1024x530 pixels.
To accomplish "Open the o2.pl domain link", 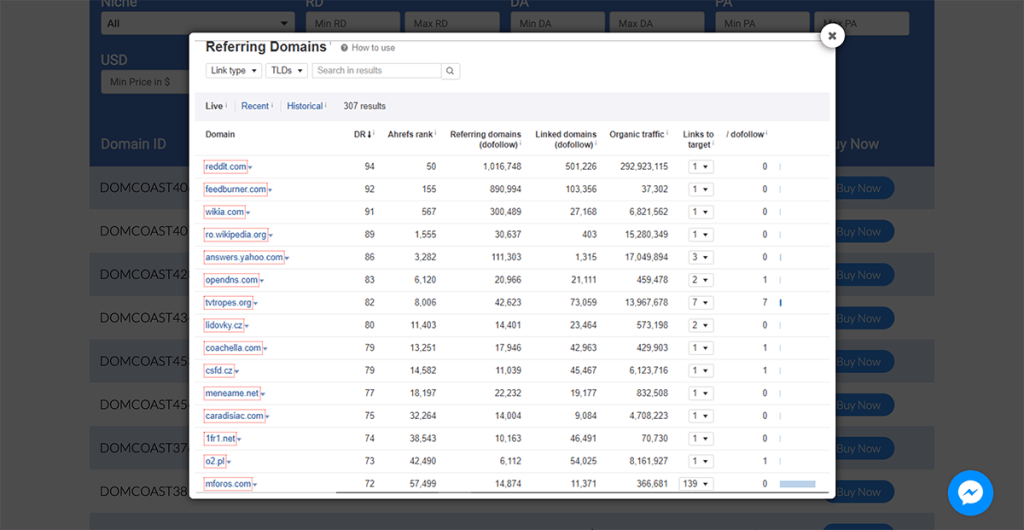I will pos(215,461).
